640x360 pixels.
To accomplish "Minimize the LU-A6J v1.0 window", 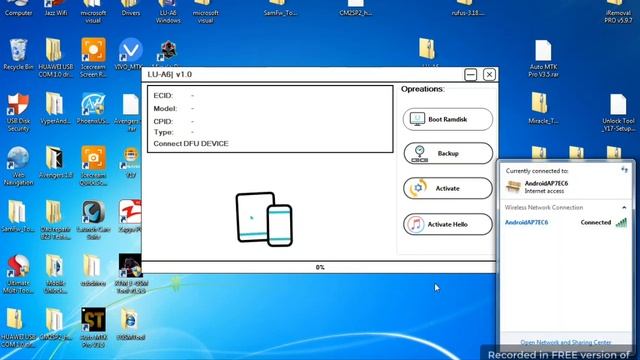I will point(471,75).
